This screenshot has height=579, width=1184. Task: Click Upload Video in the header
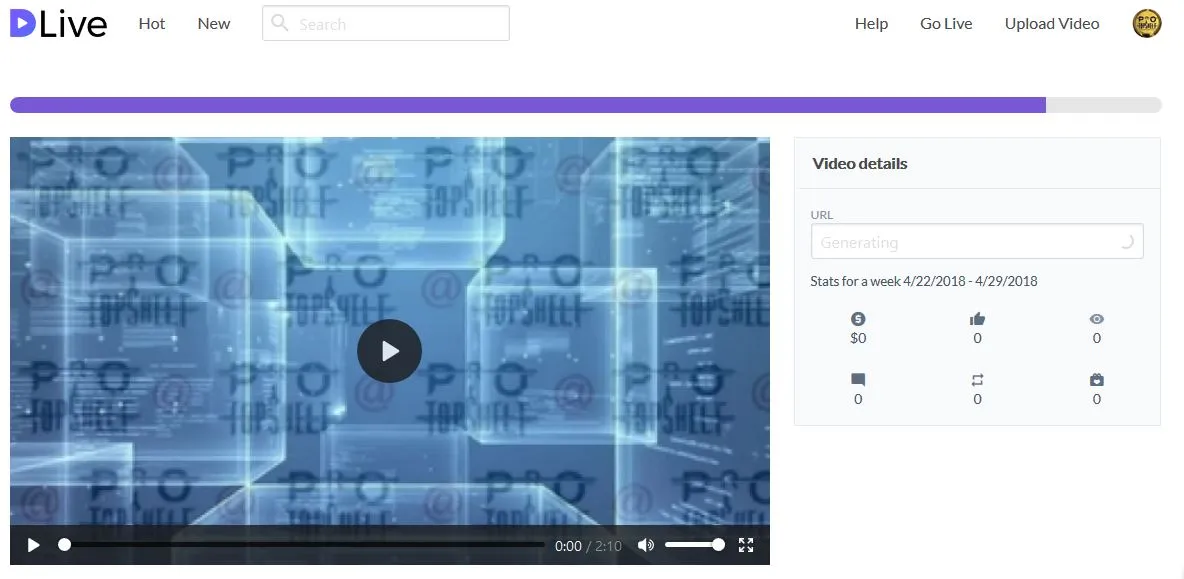click(1052, 24)
